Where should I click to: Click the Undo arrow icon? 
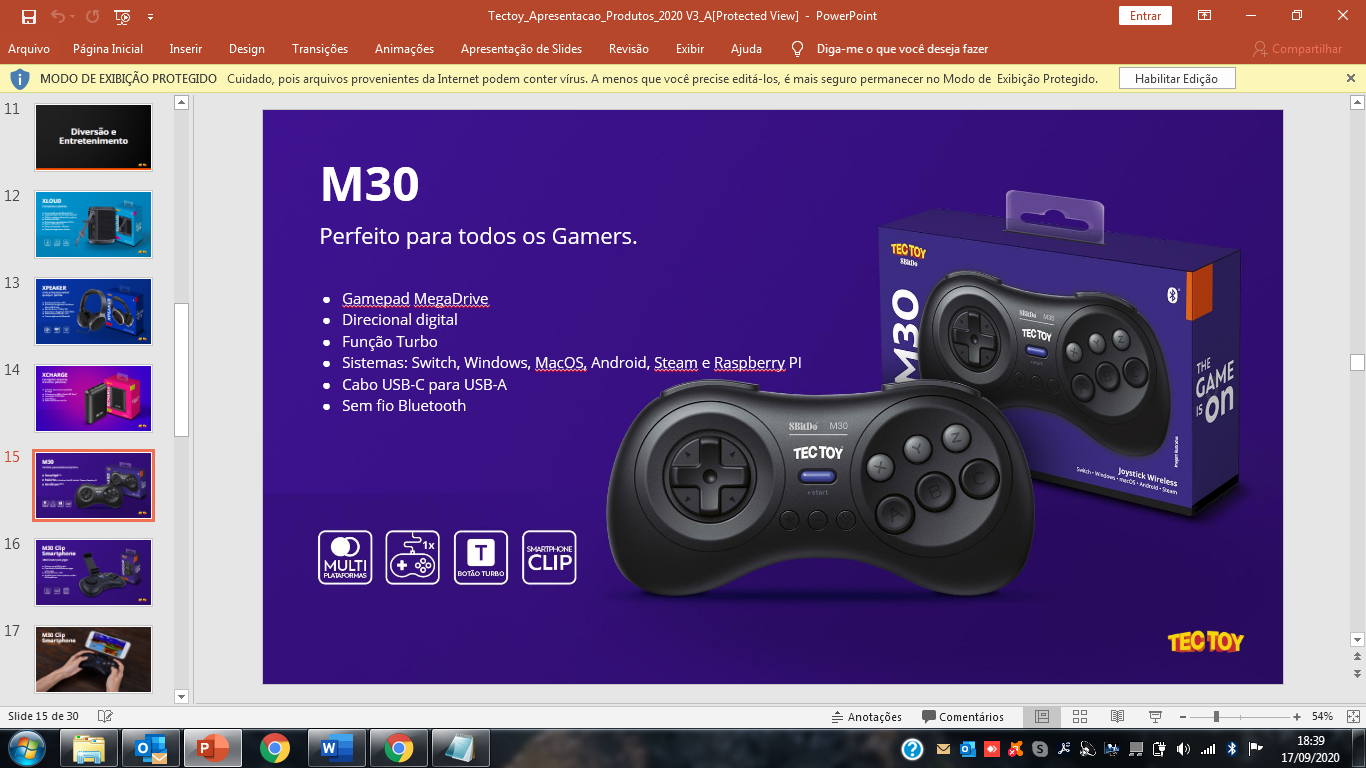tap(58, 16)
